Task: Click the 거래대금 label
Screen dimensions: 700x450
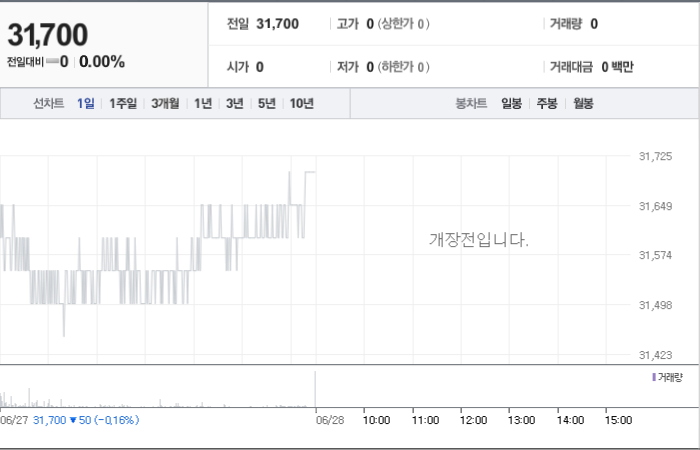Action: point(571,67)
